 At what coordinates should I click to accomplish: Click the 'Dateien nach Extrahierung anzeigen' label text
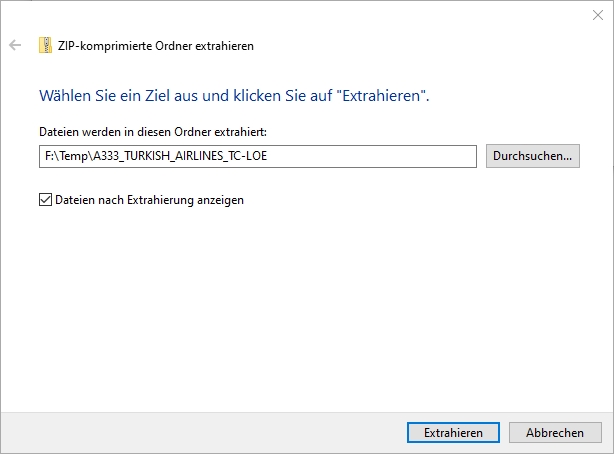149,200
